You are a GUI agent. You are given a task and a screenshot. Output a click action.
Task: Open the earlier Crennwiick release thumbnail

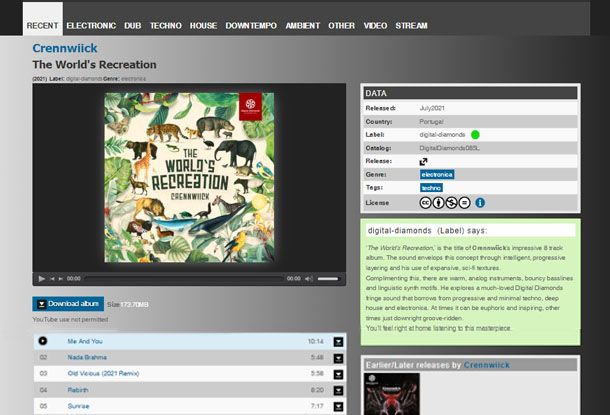tap(392, 394)
